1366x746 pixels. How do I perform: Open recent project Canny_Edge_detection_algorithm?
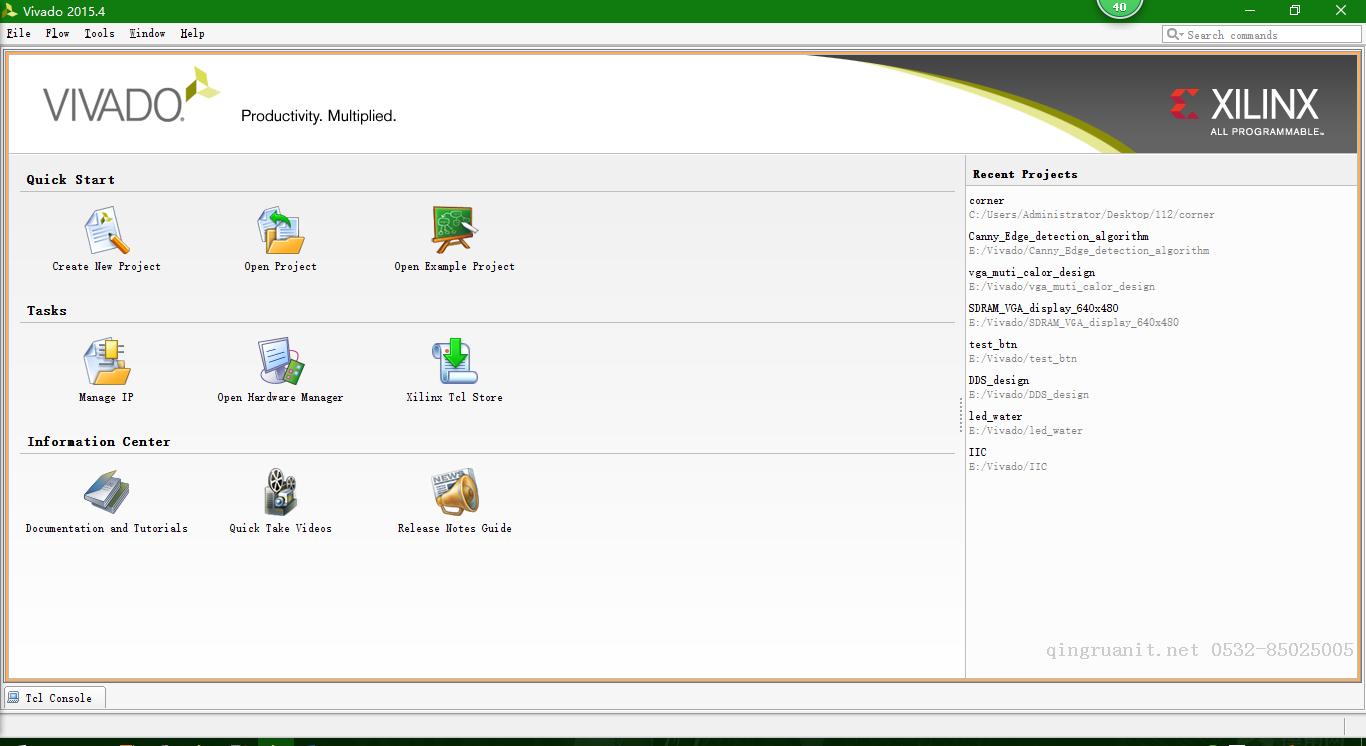coord(1058,237)
